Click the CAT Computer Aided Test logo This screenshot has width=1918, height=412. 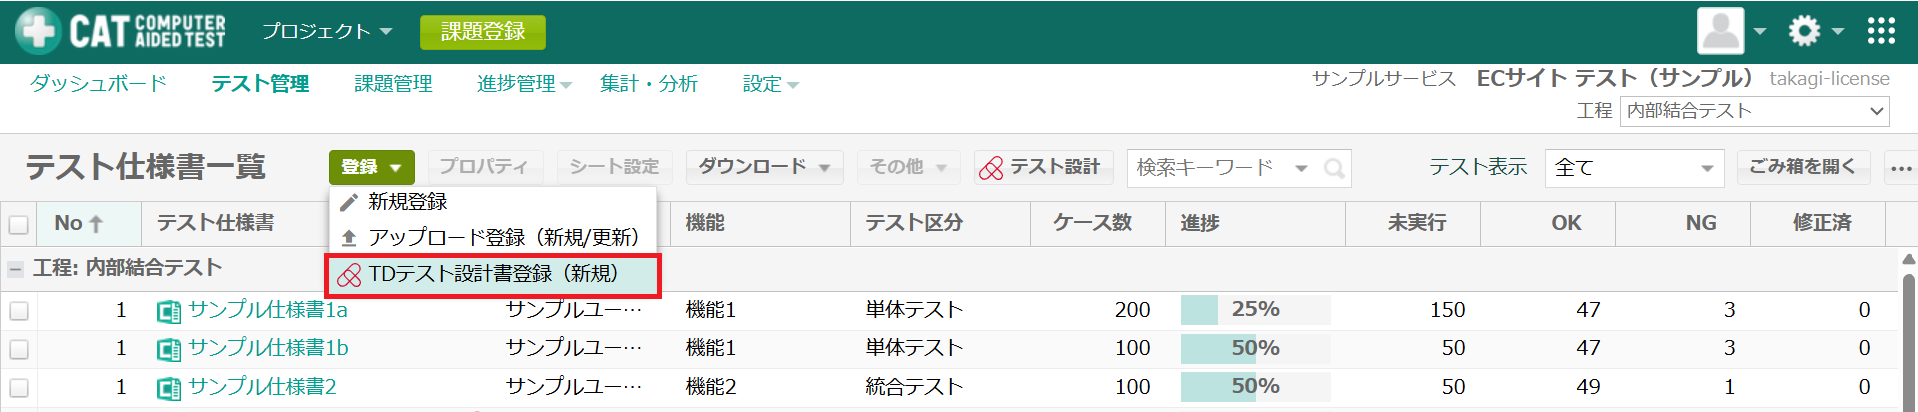click(121, 31)
